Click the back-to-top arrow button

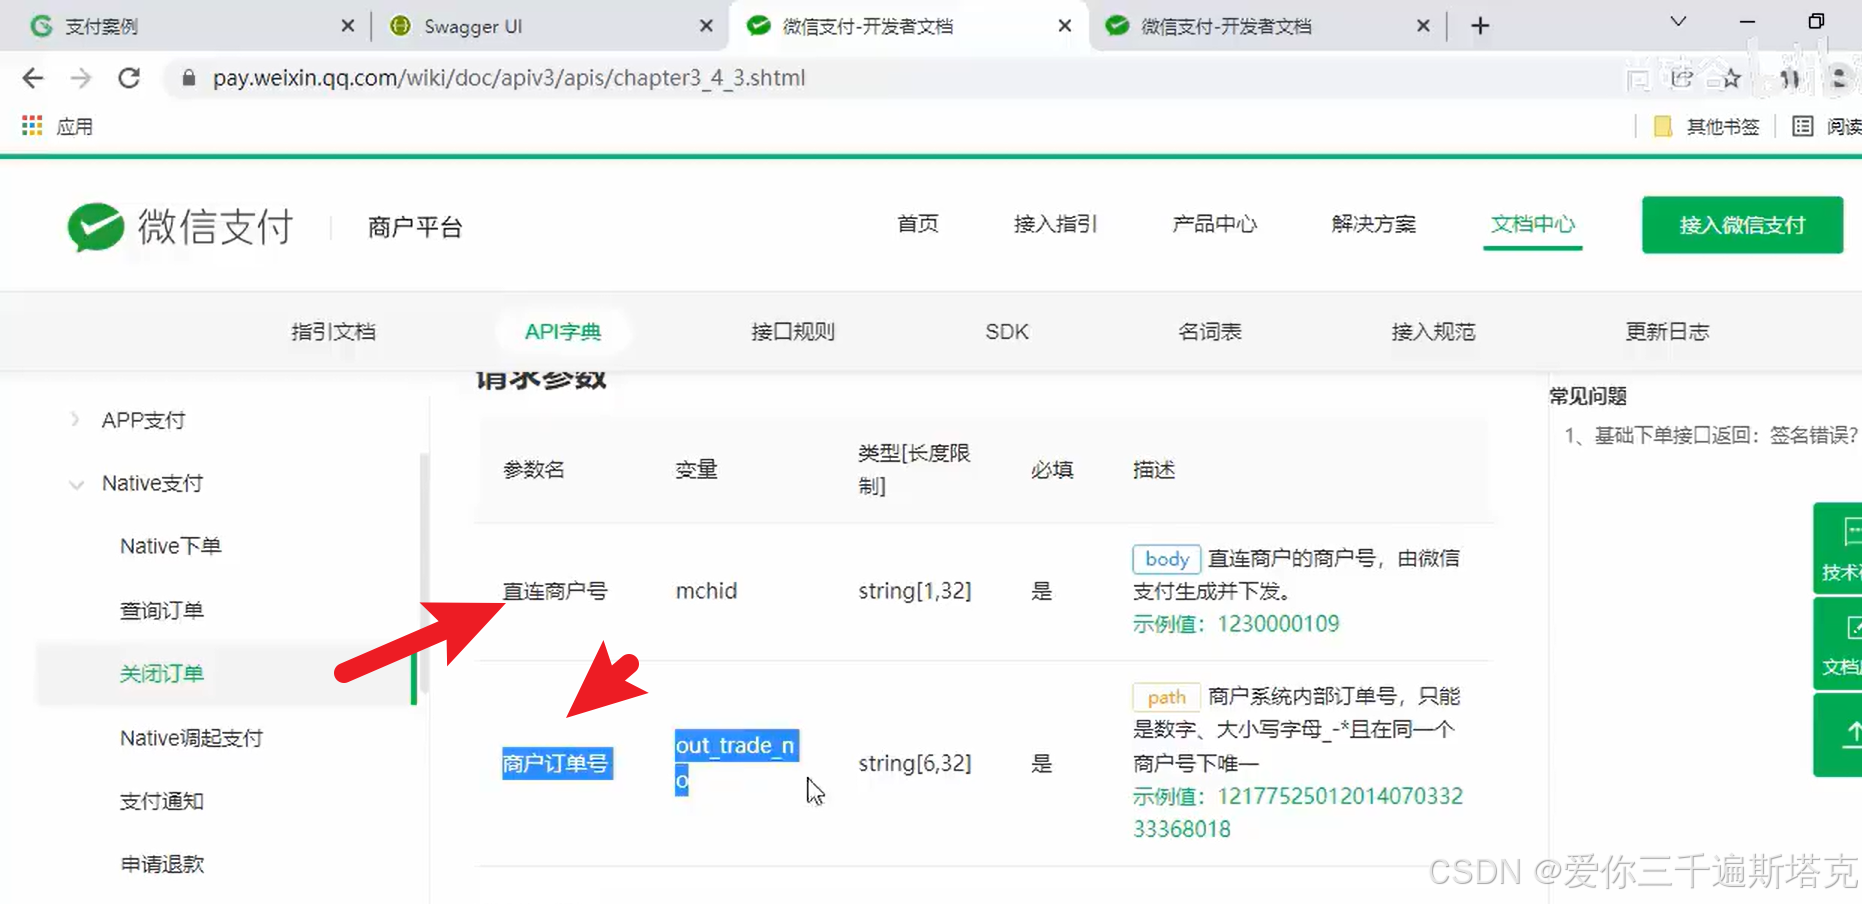click(x=1838, y=735)
